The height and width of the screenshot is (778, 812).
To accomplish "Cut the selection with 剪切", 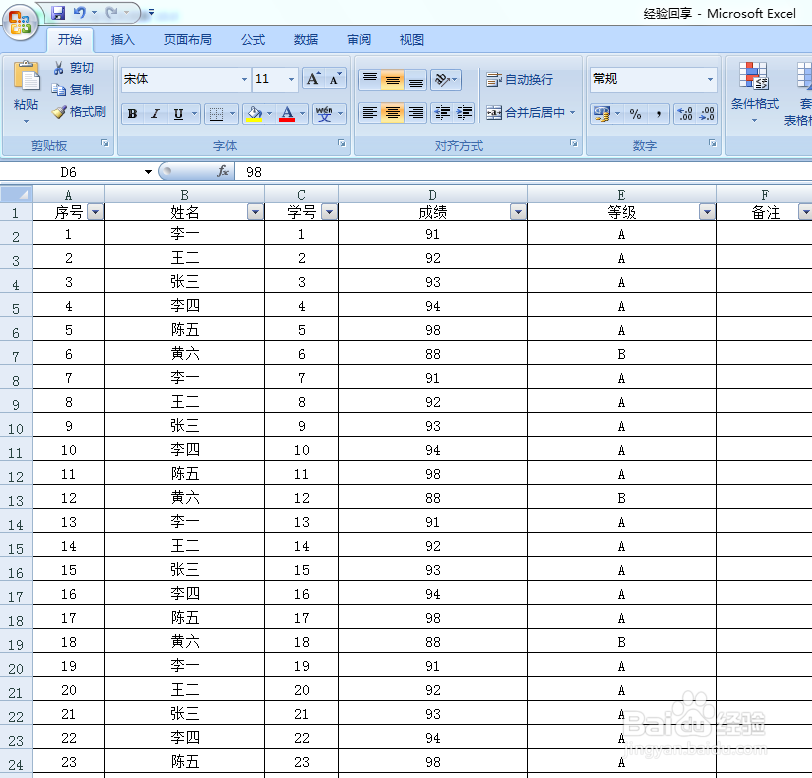I will pyautogui.click(x=74, y=68).
